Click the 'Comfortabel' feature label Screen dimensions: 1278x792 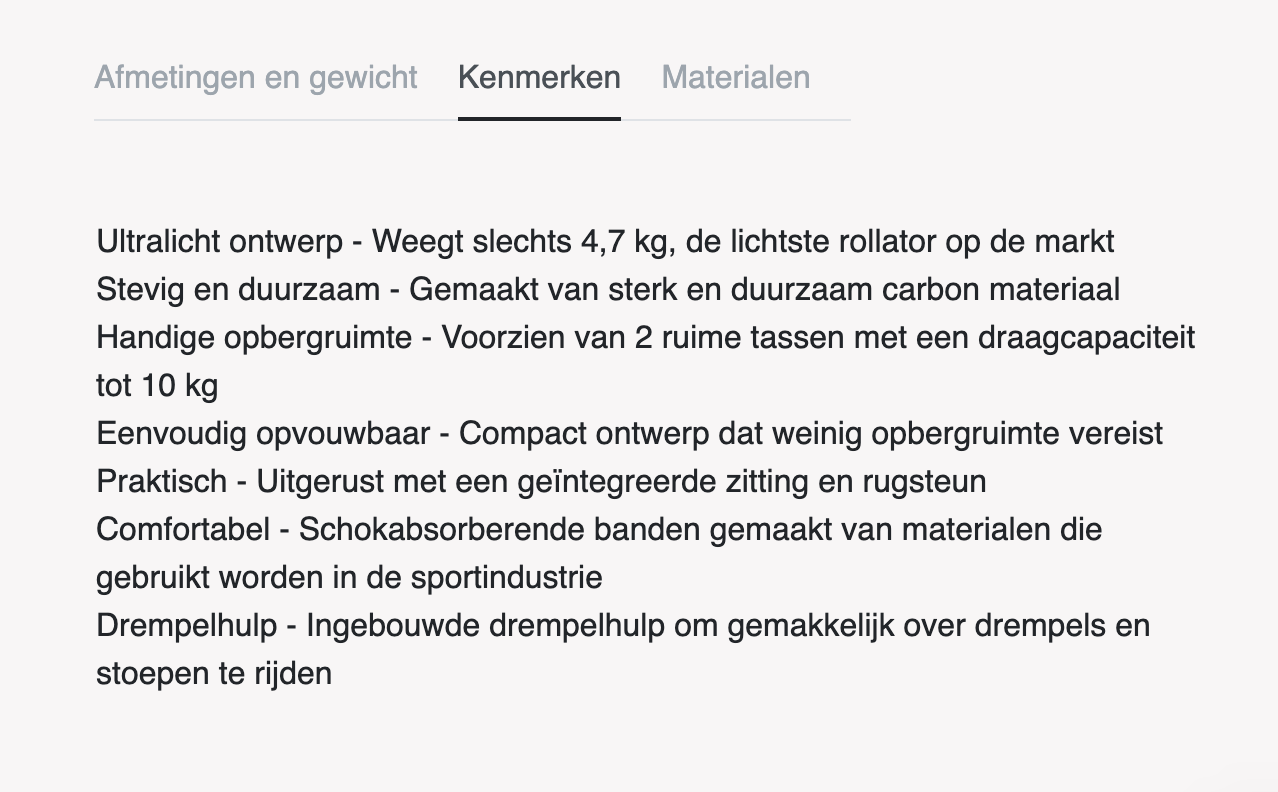click(x=183, y=529)
